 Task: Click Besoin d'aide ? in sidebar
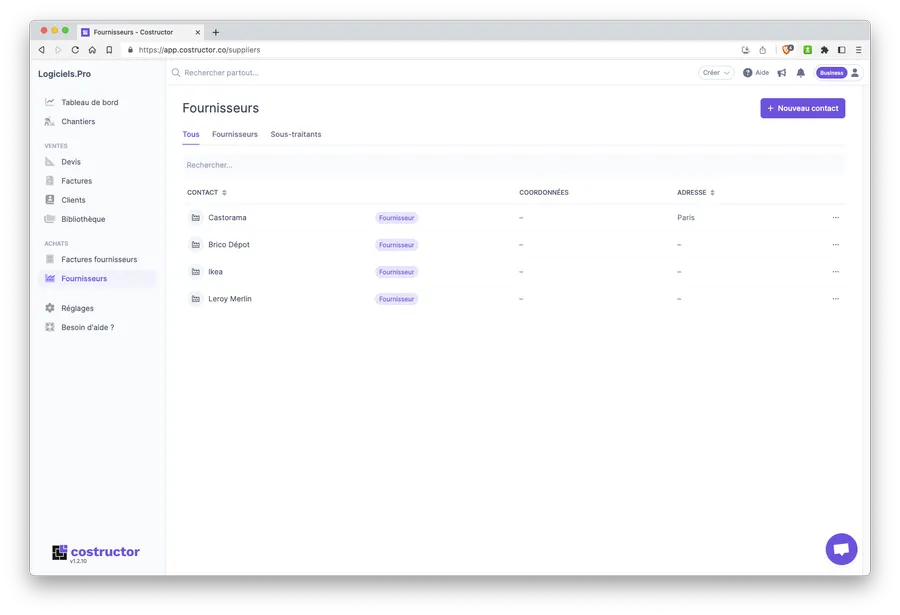tap(87, 327)
